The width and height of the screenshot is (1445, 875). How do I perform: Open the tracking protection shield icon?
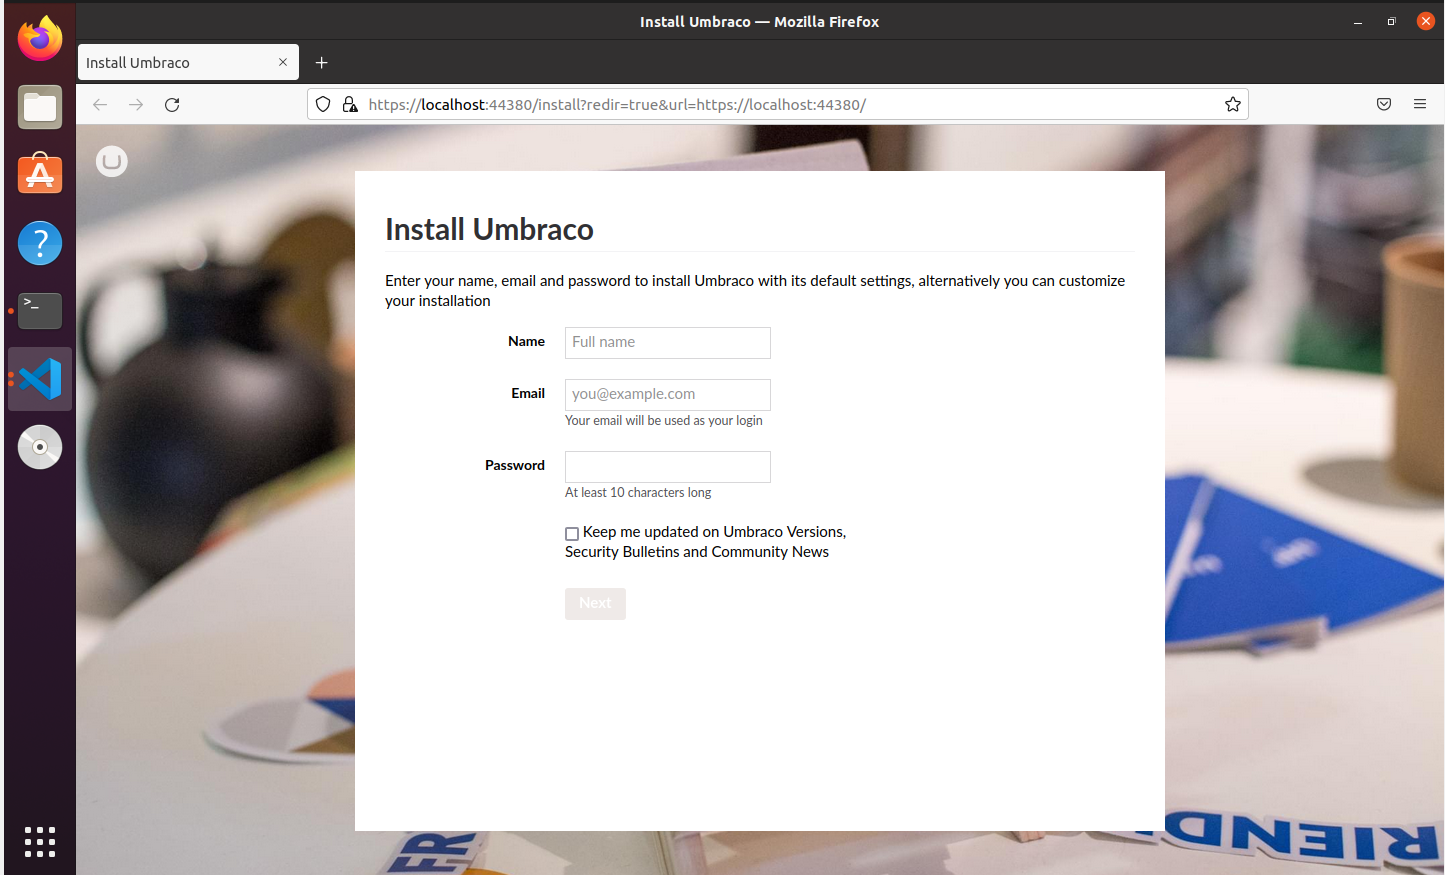point(323,104)
